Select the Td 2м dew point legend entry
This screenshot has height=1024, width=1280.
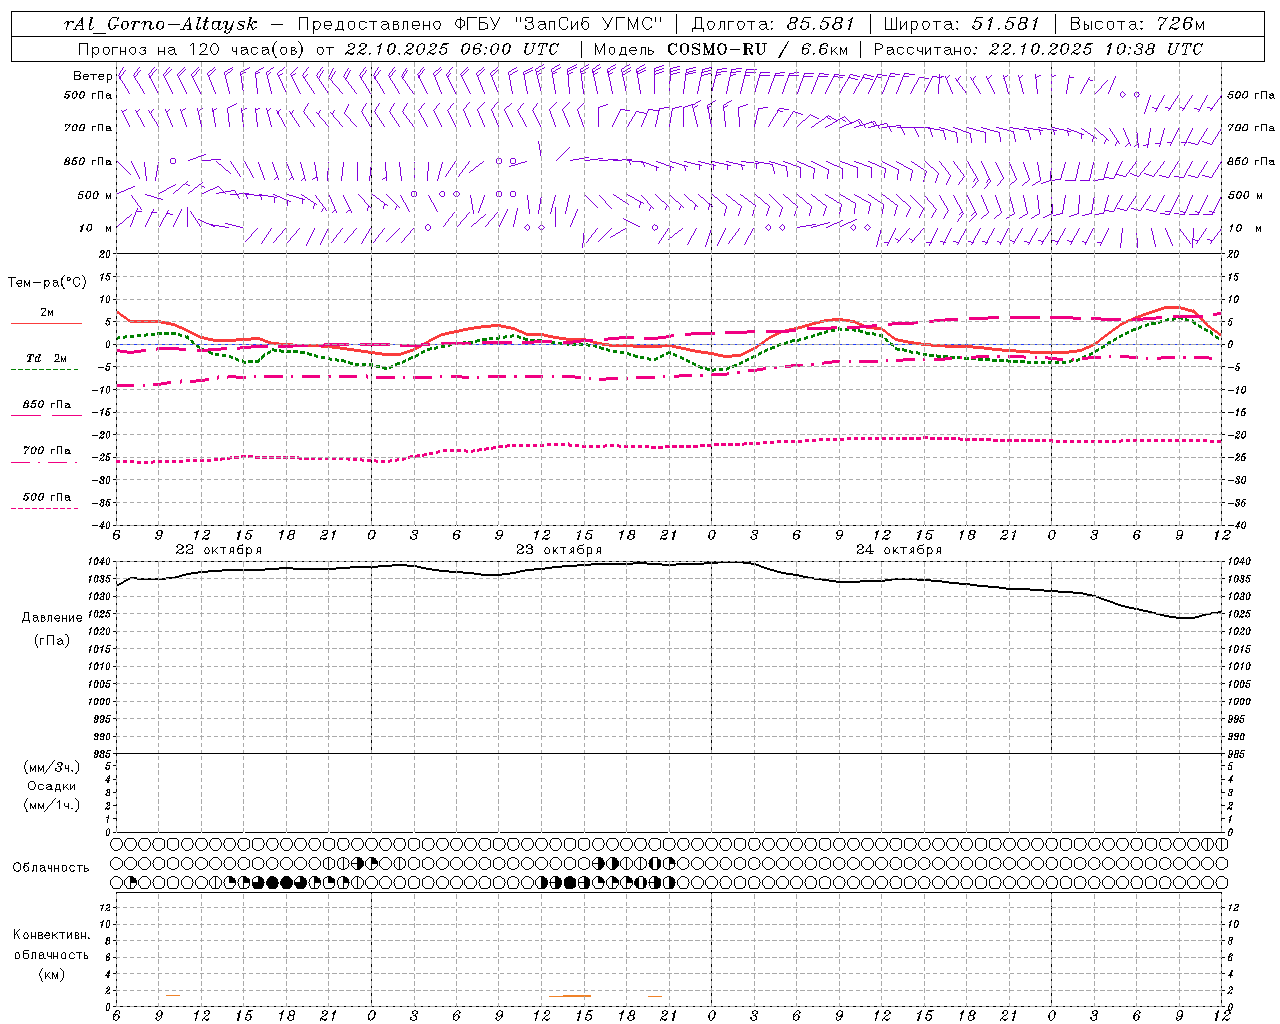click(x=46, y=358)
